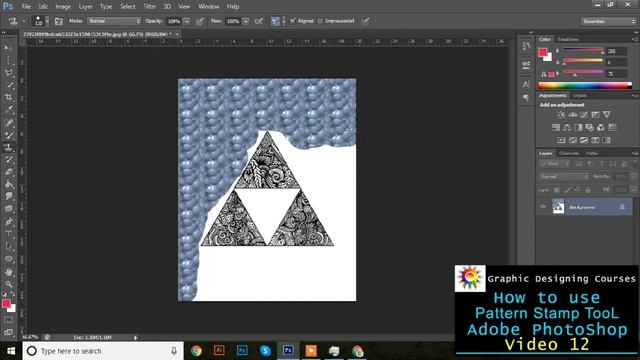
Task: Open the Flow slider dropdown
Action: click(x=245, y=21)
